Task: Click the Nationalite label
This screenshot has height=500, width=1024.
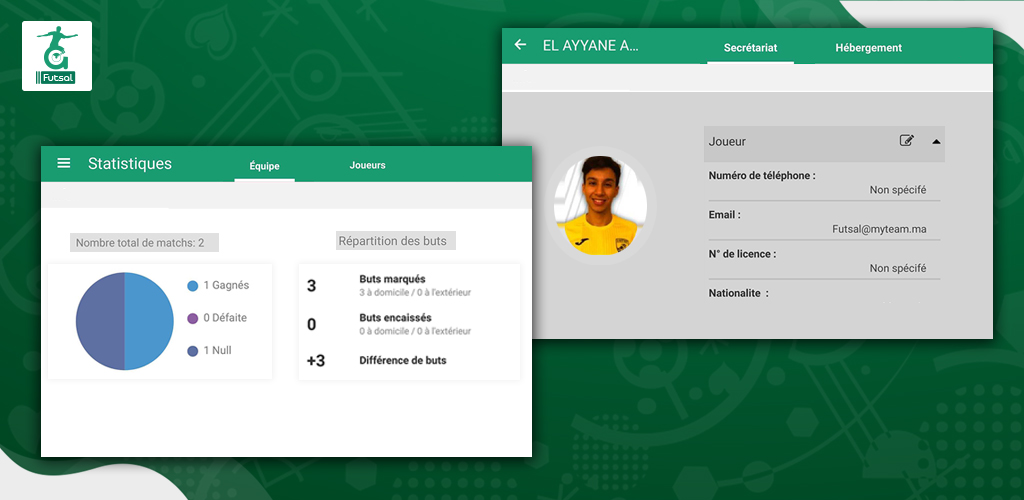Action: click(739, 293)
